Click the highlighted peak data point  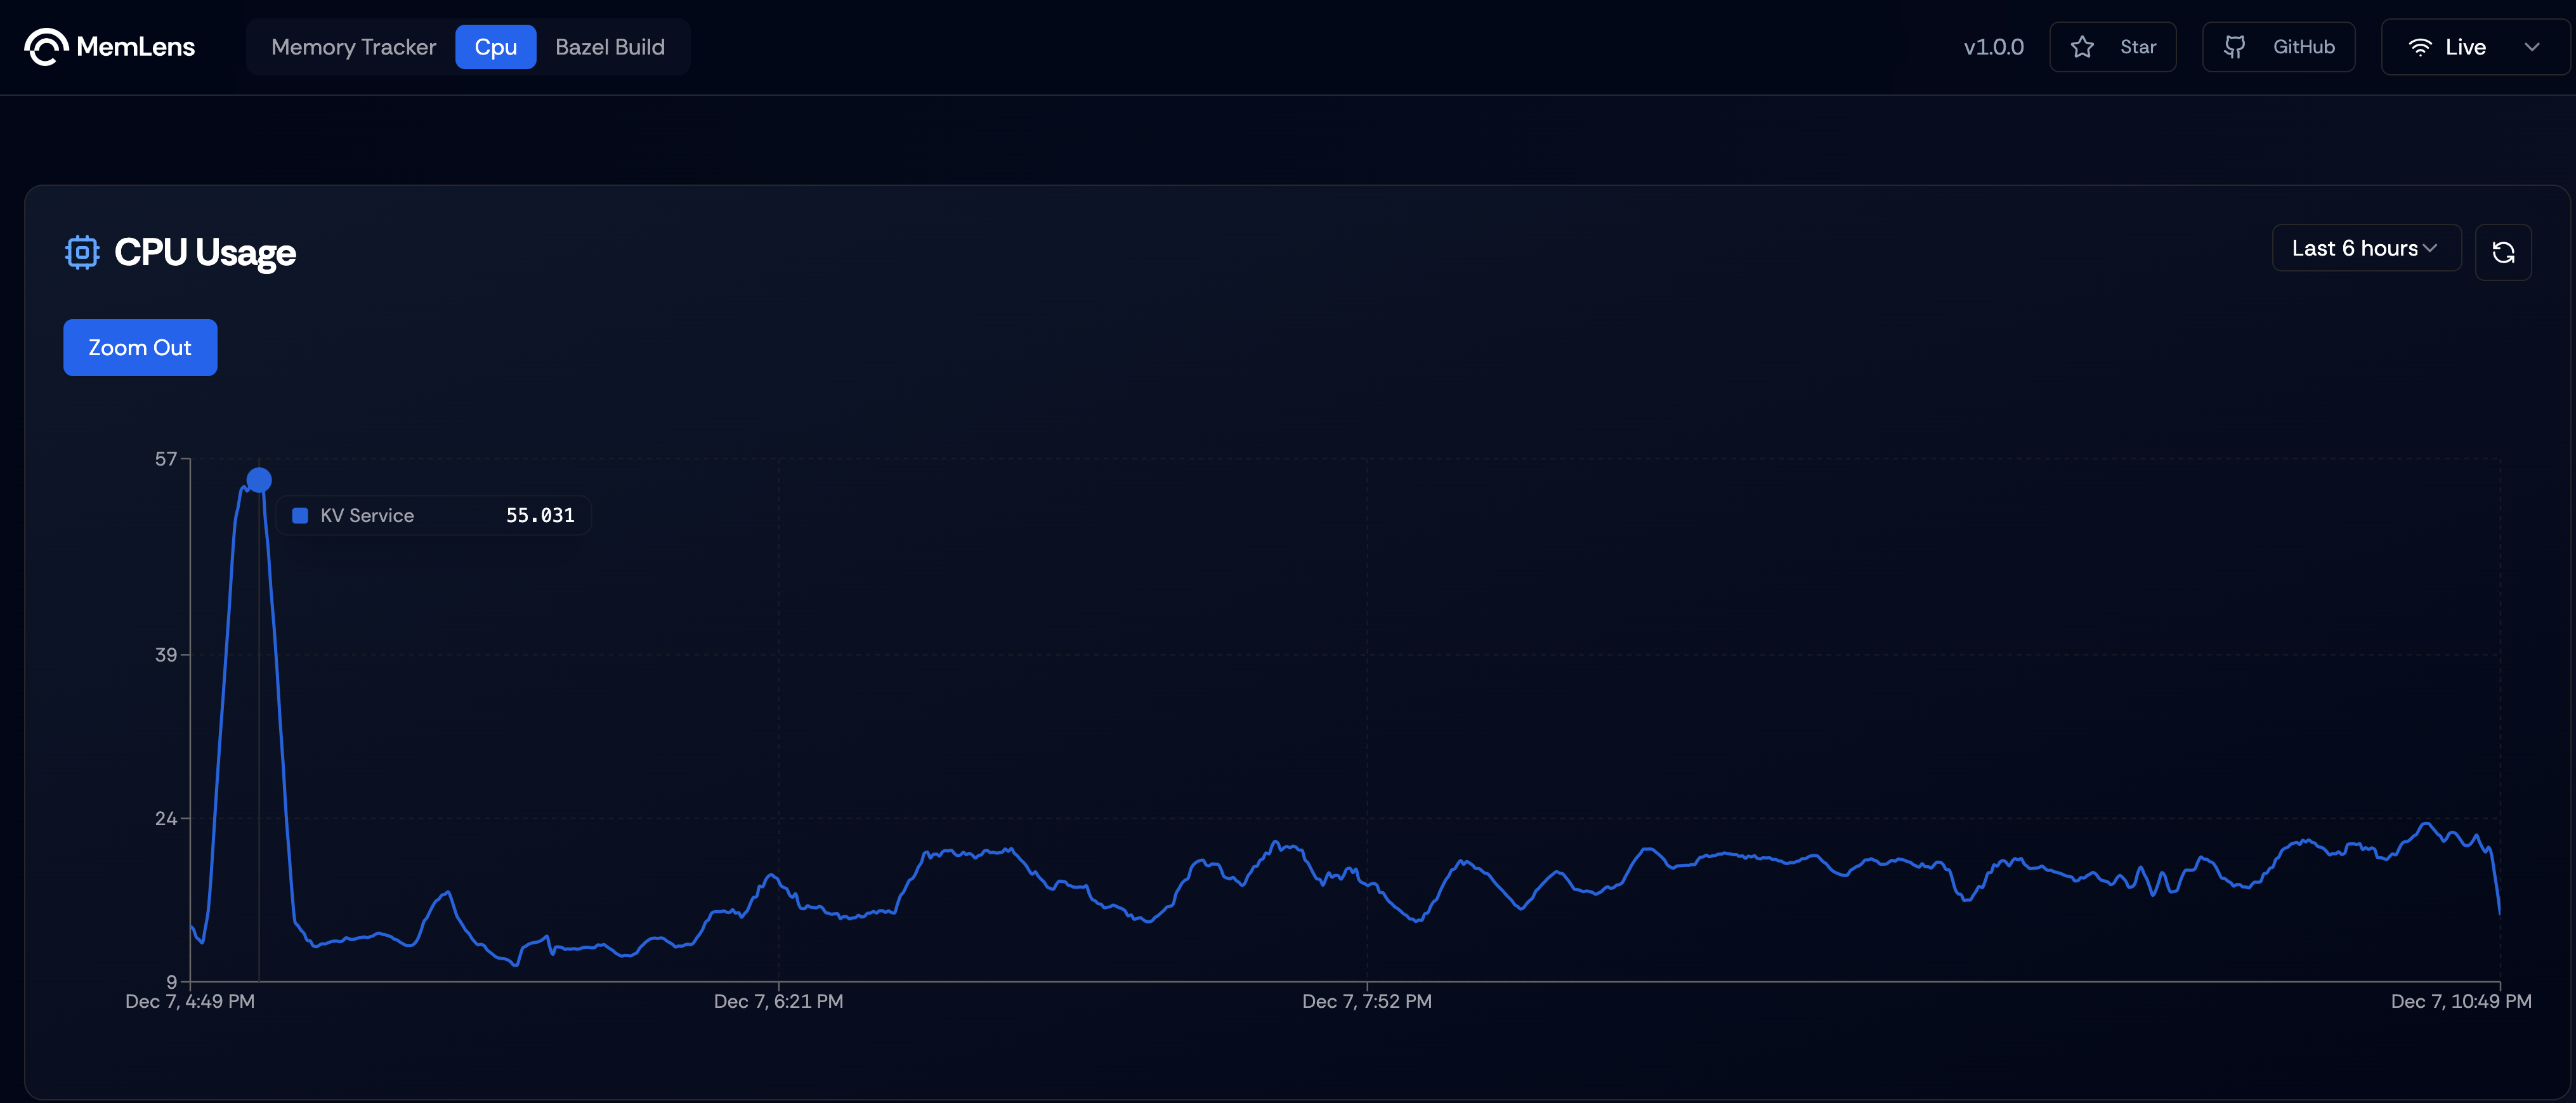pyautogui.click(x=259, y=480)
